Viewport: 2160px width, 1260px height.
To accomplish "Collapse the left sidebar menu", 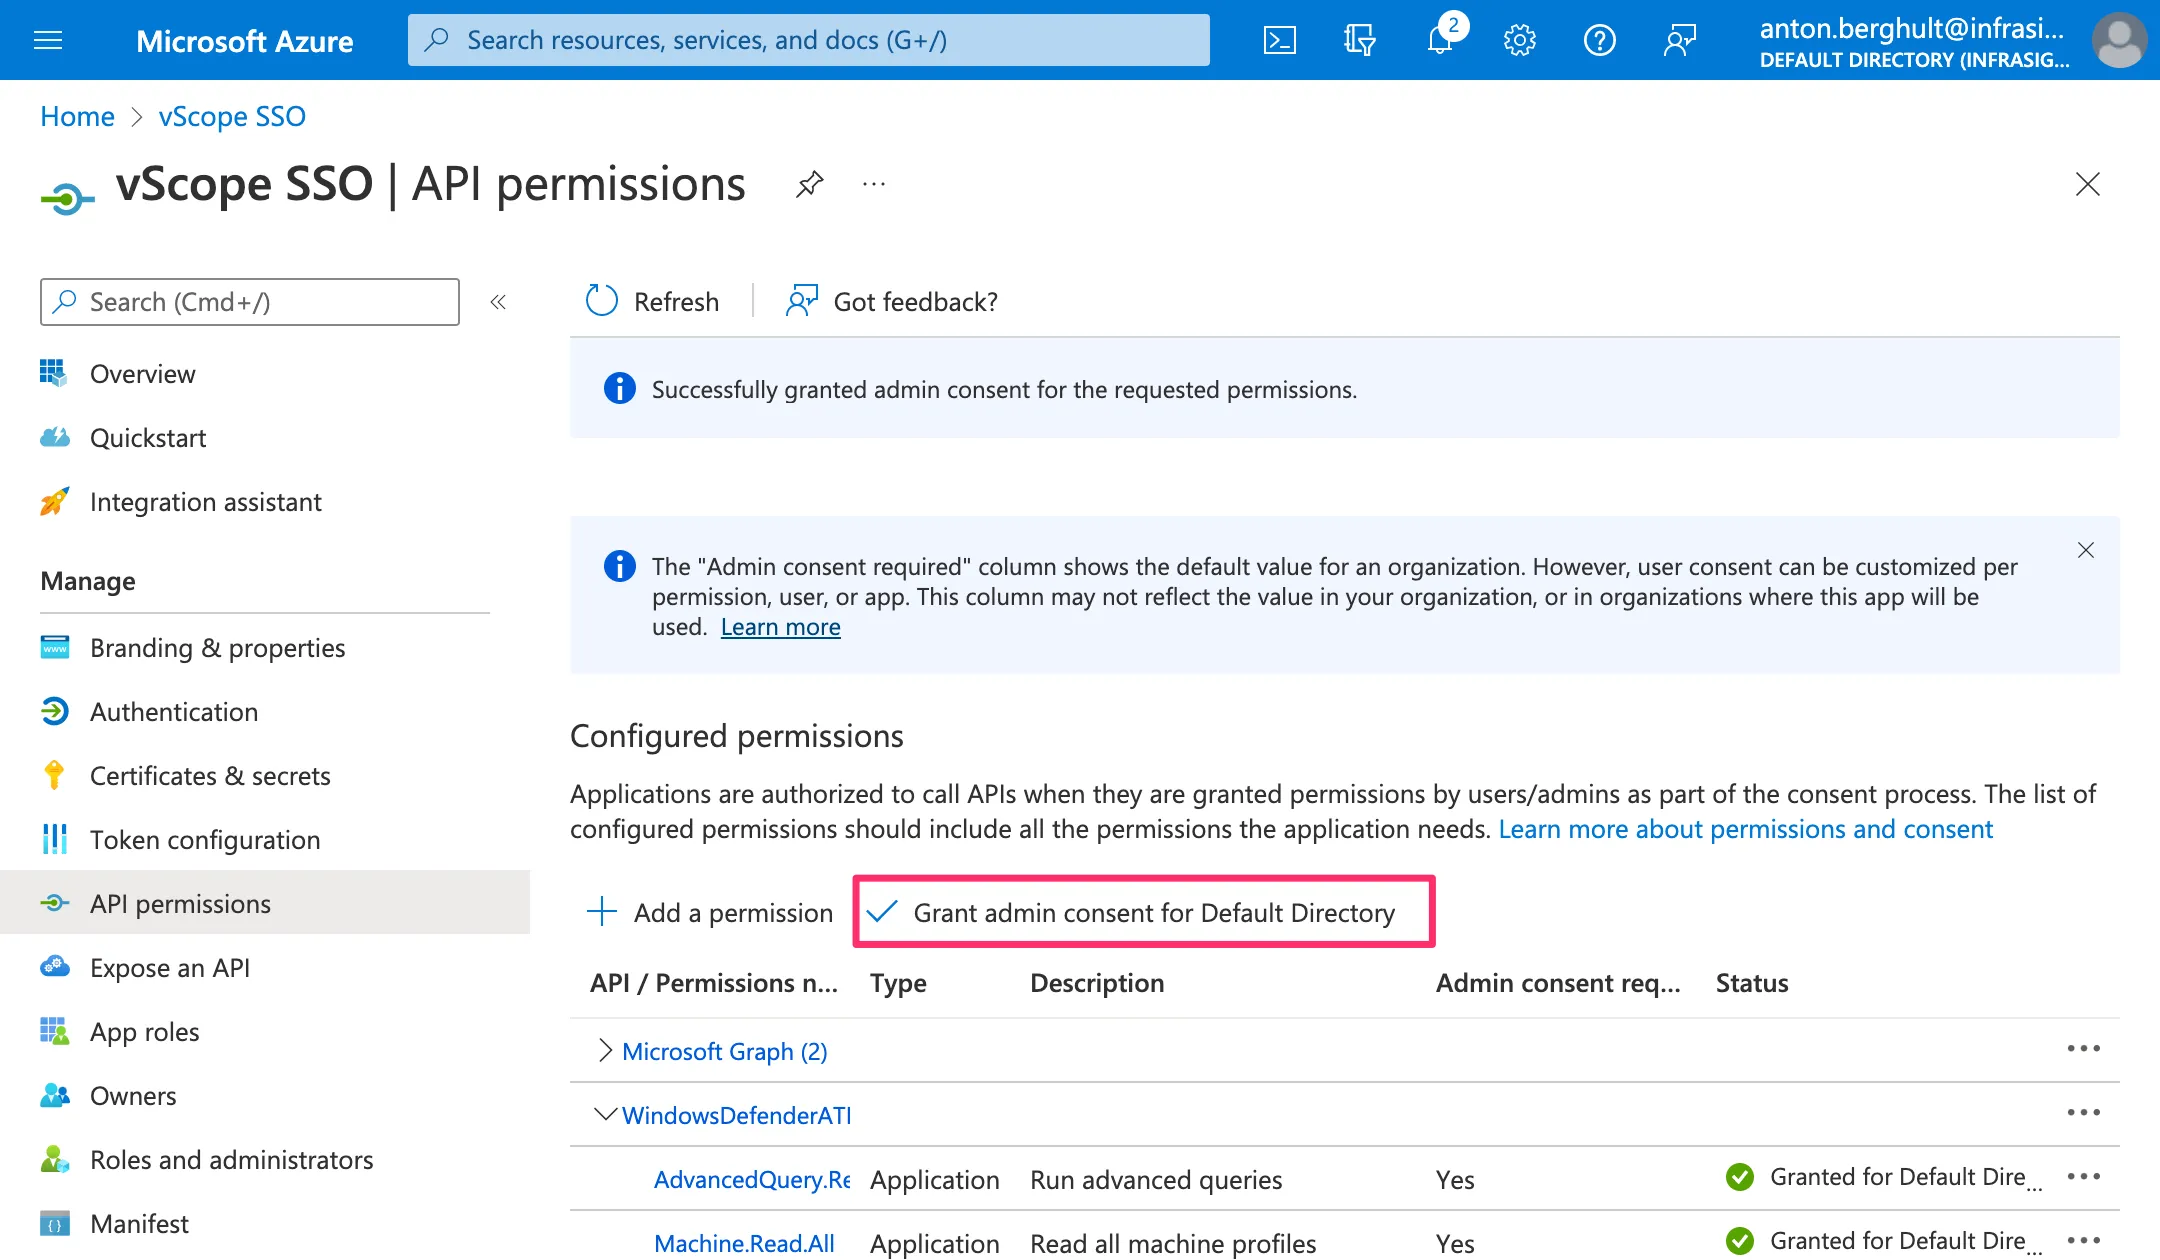I will pos(498,302).
